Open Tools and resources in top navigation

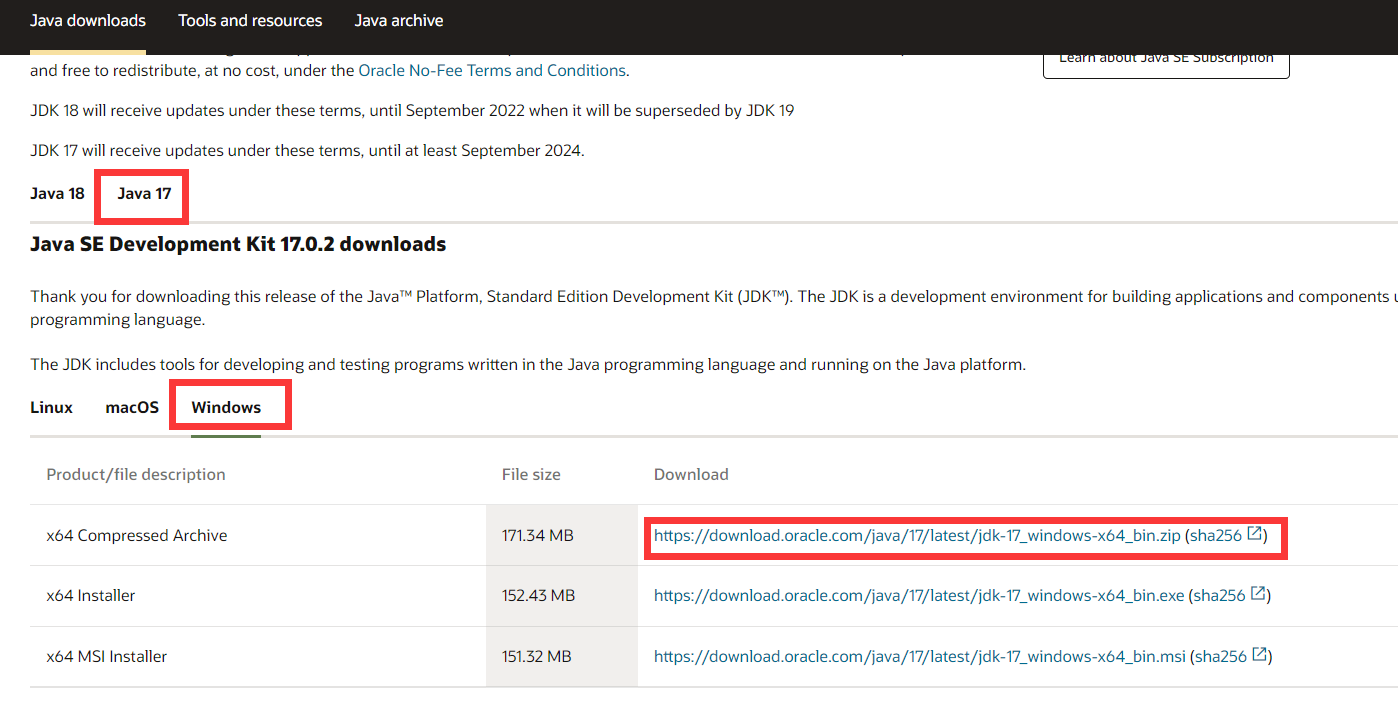[250, 21]
